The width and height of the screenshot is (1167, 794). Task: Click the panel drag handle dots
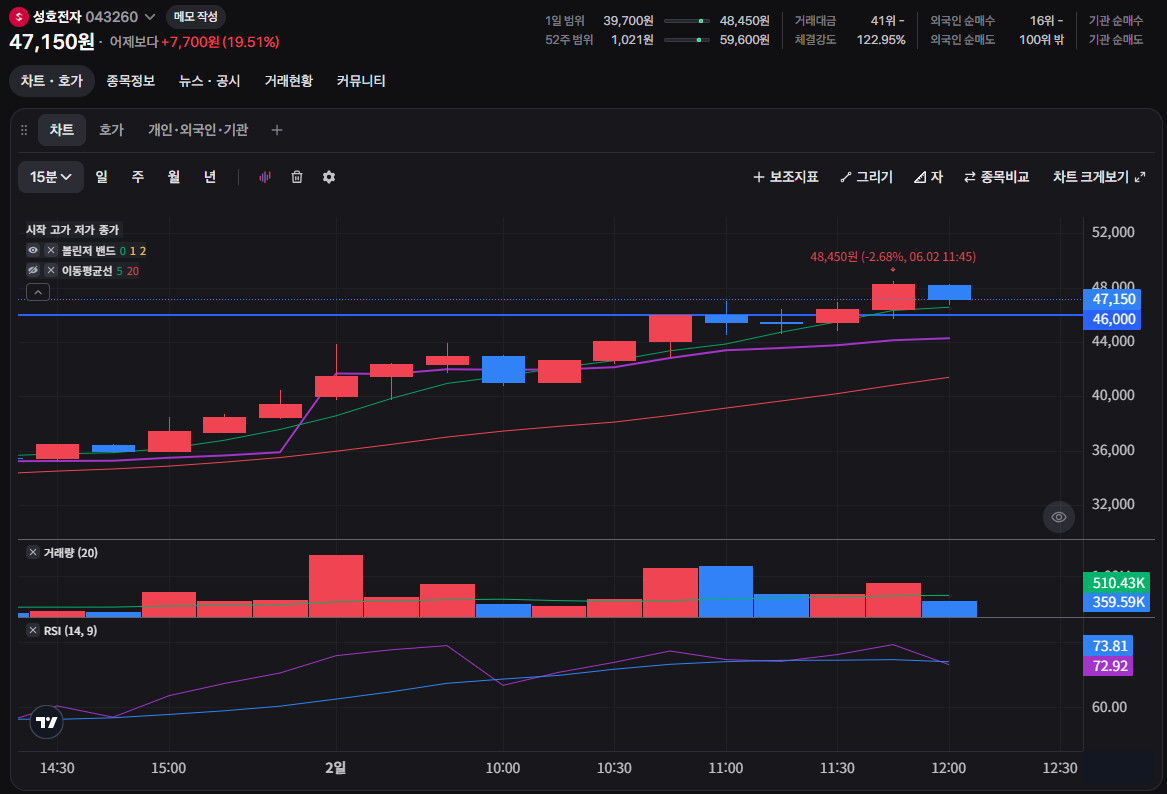coord(24,130)
